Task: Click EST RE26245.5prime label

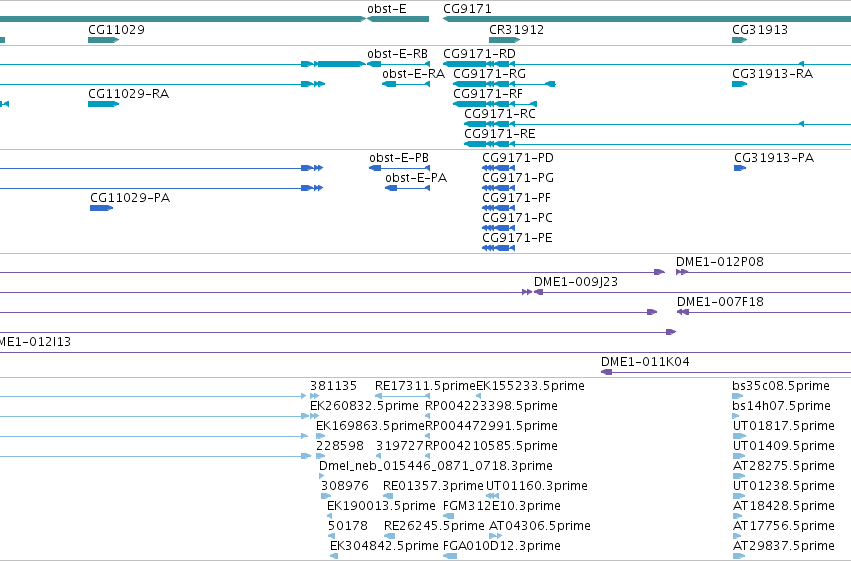Action: tap(434, 526)
